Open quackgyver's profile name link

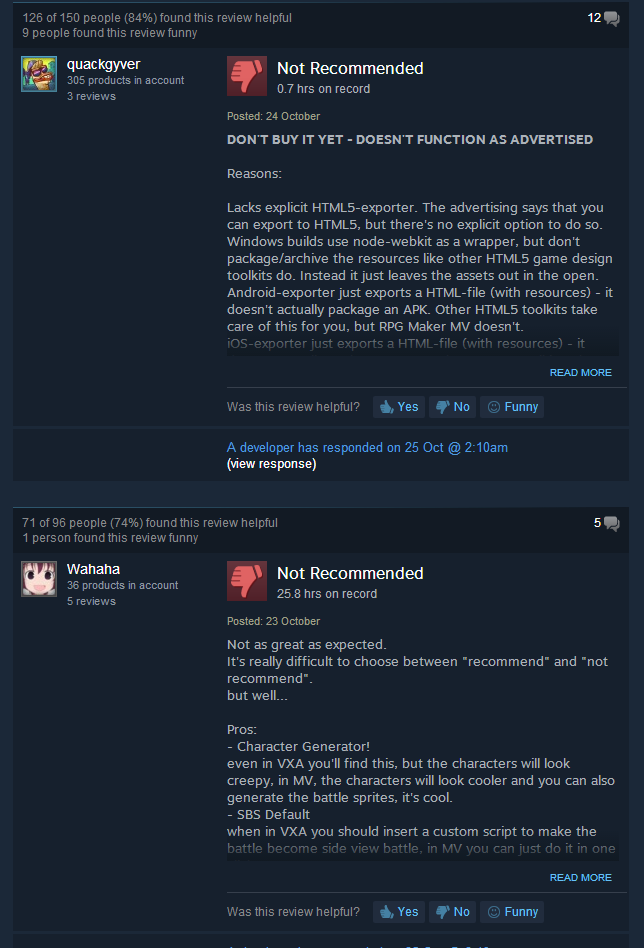coord(103,64)
